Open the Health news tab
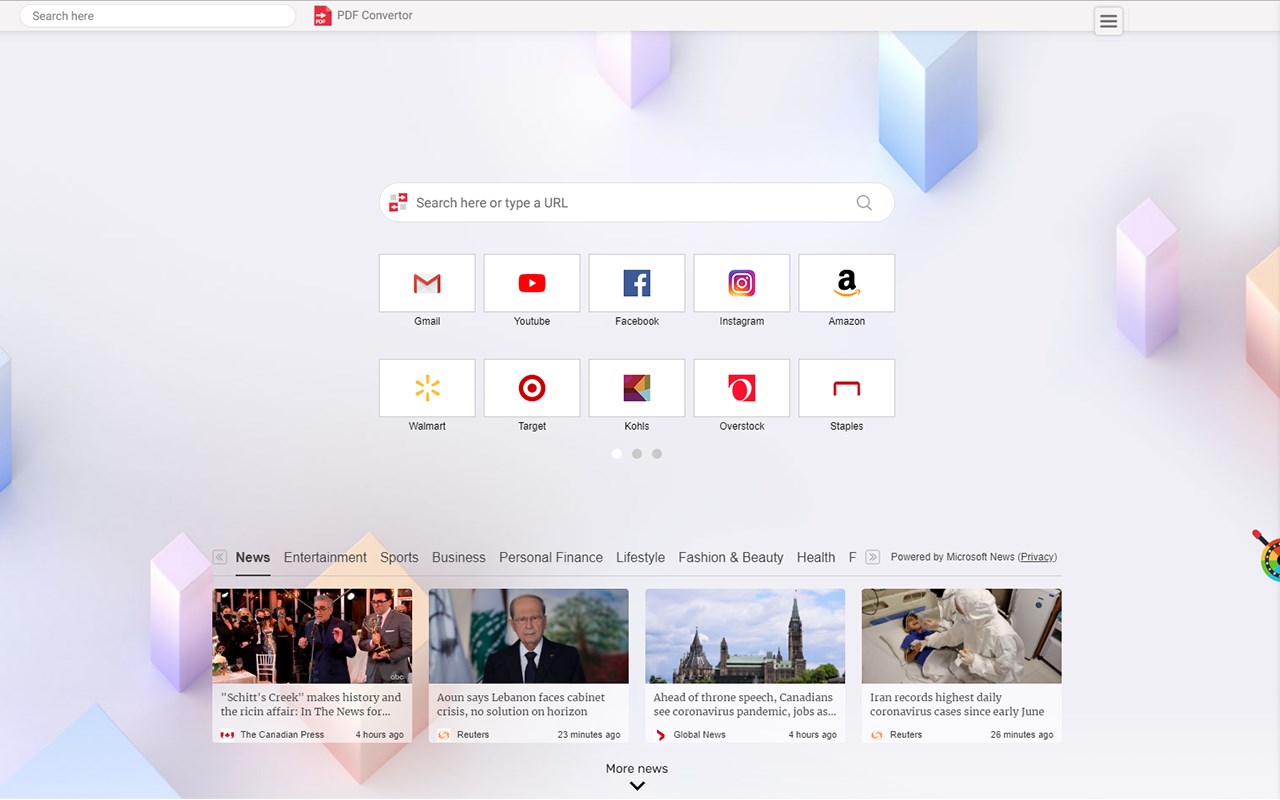 tap(816, 557)
